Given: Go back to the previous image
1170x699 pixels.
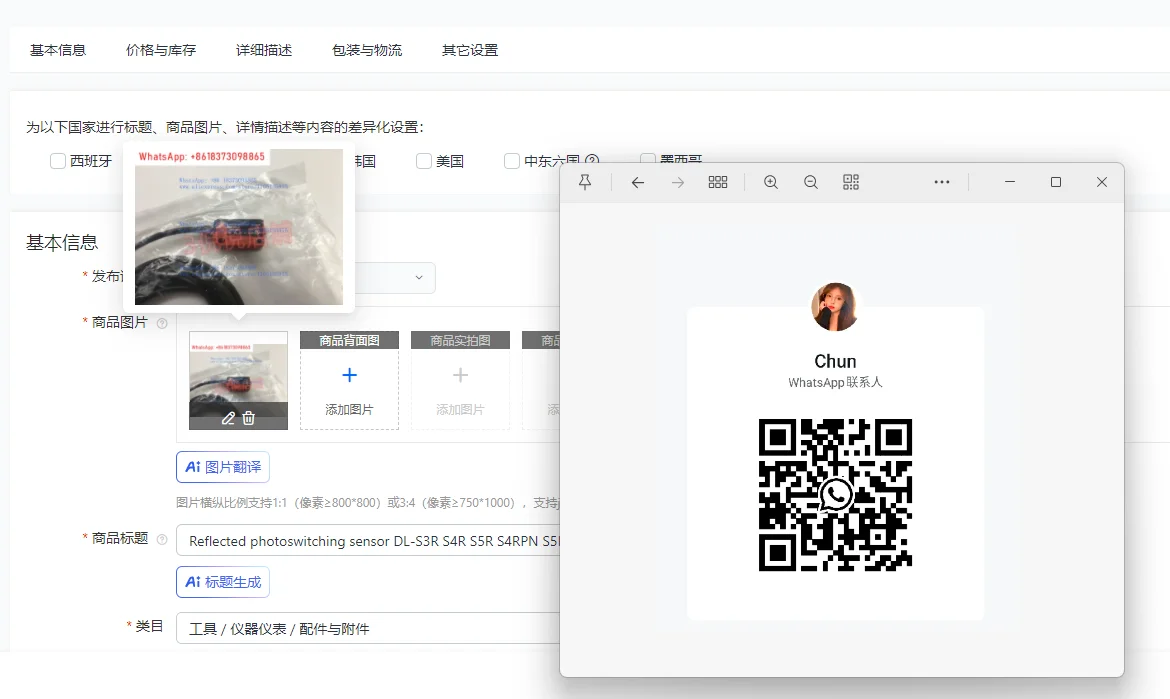Looking at the screenshot, I should click(637, 182).
